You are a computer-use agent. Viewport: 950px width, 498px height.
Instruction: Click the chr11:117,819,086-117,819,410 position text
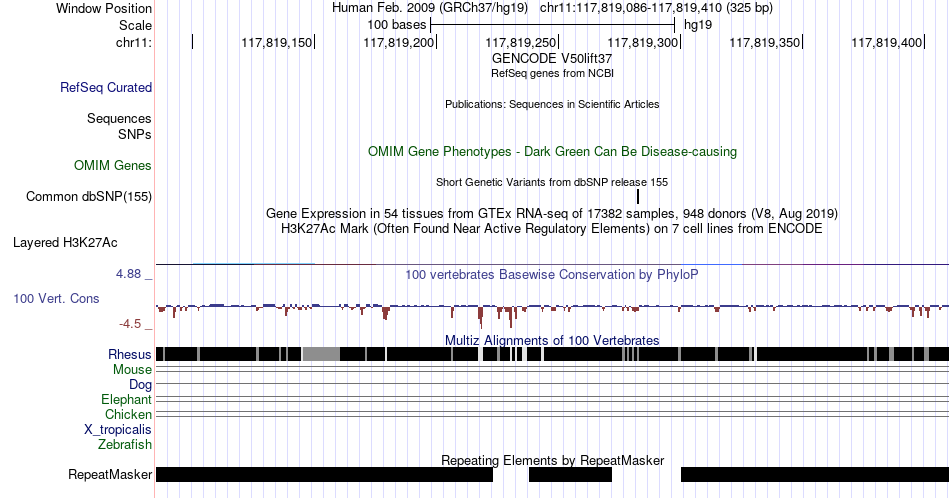pos(656,8)
